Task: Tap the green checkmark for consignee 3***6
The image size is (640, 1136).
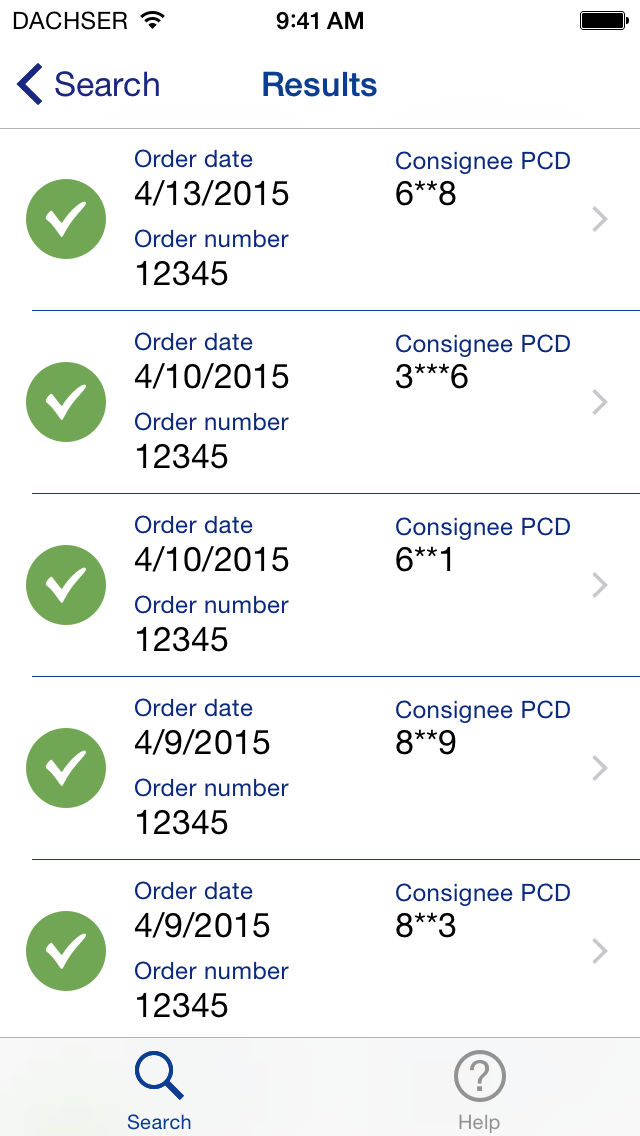Action: point(66,402)
